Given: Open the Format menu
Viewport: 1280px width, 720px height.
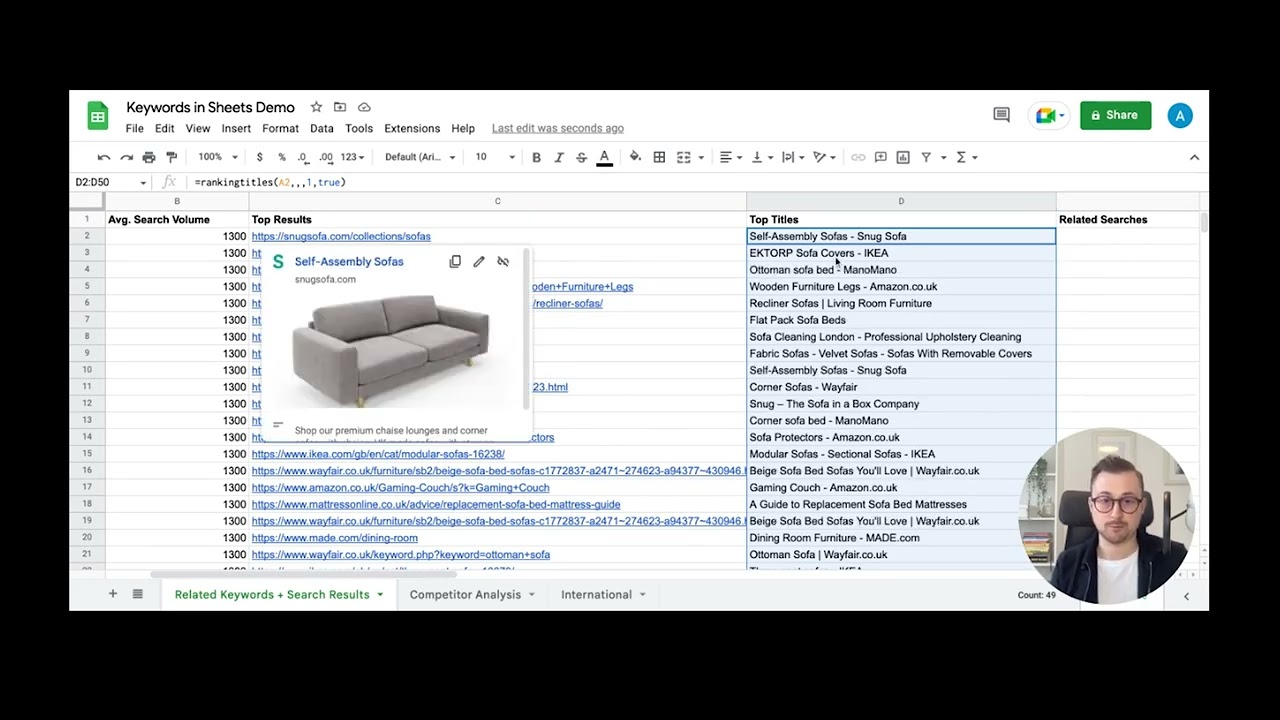Looking at the screenshot, I should [281, 128].
